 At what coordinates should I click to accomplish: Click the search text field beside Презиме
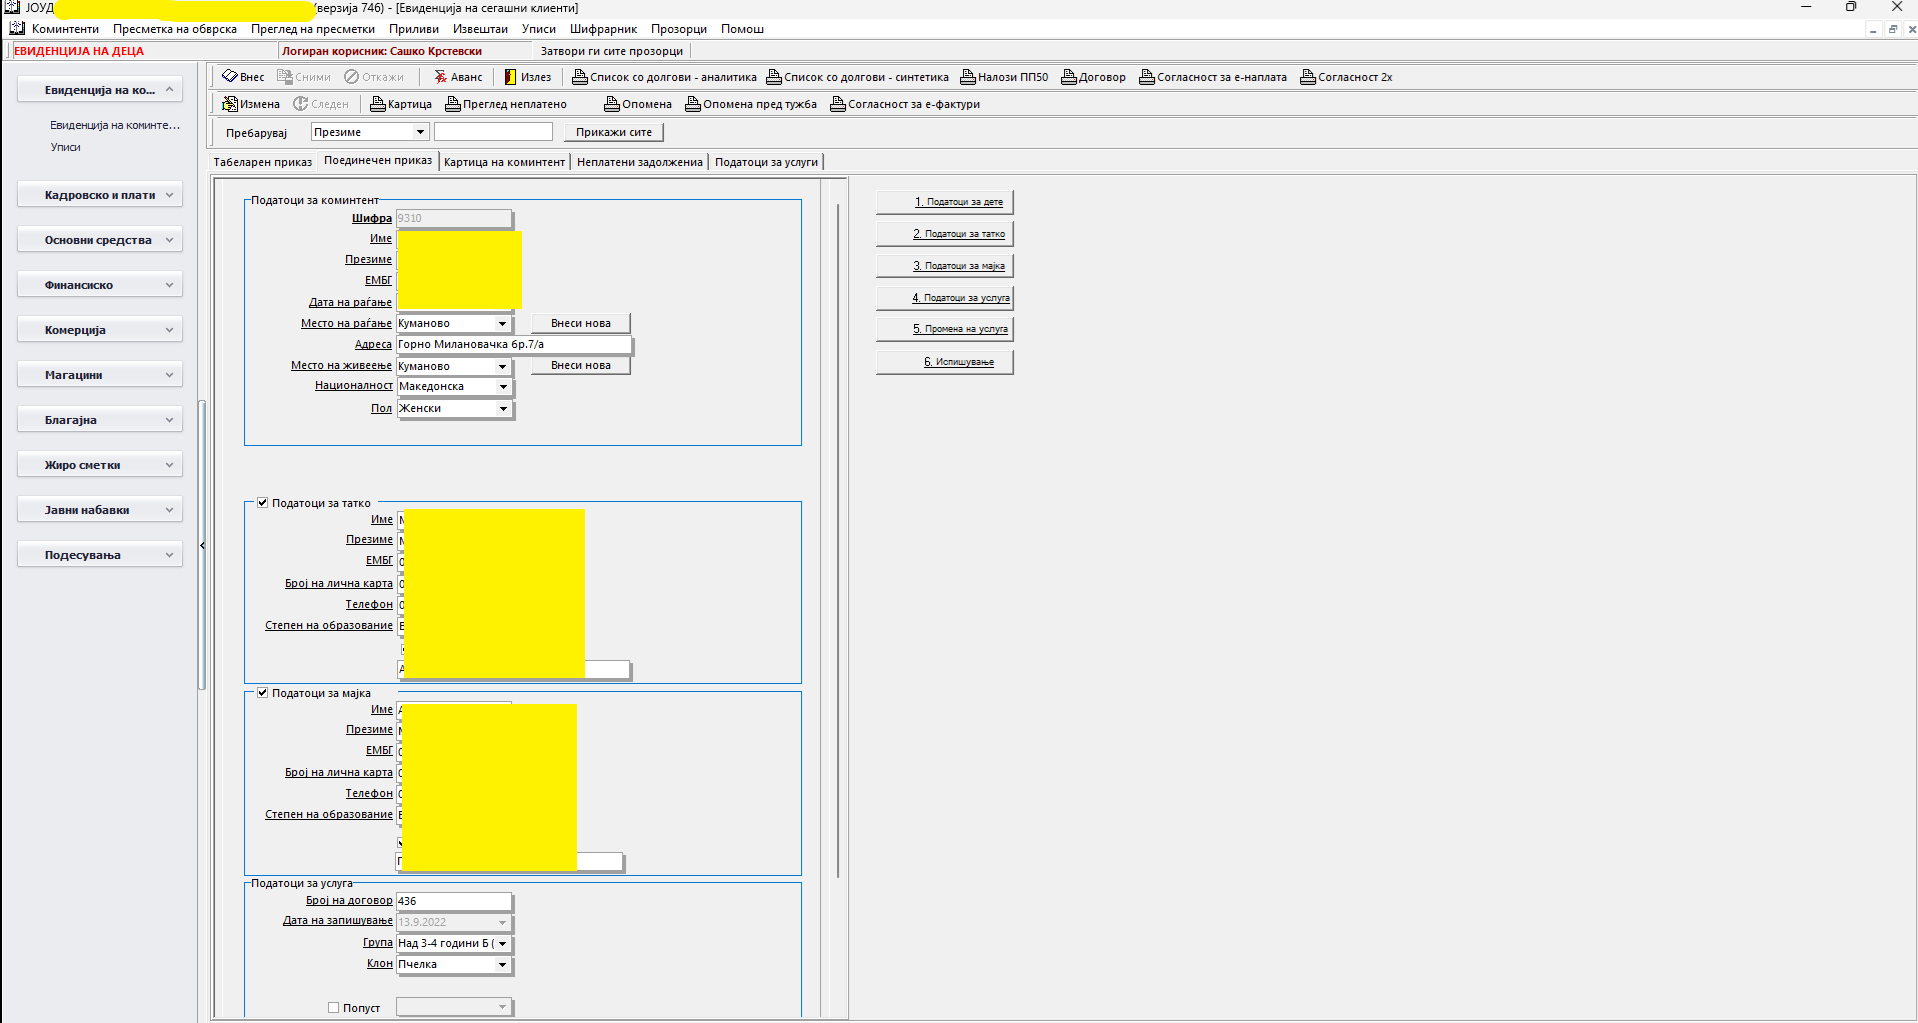[x=493, y=132]
